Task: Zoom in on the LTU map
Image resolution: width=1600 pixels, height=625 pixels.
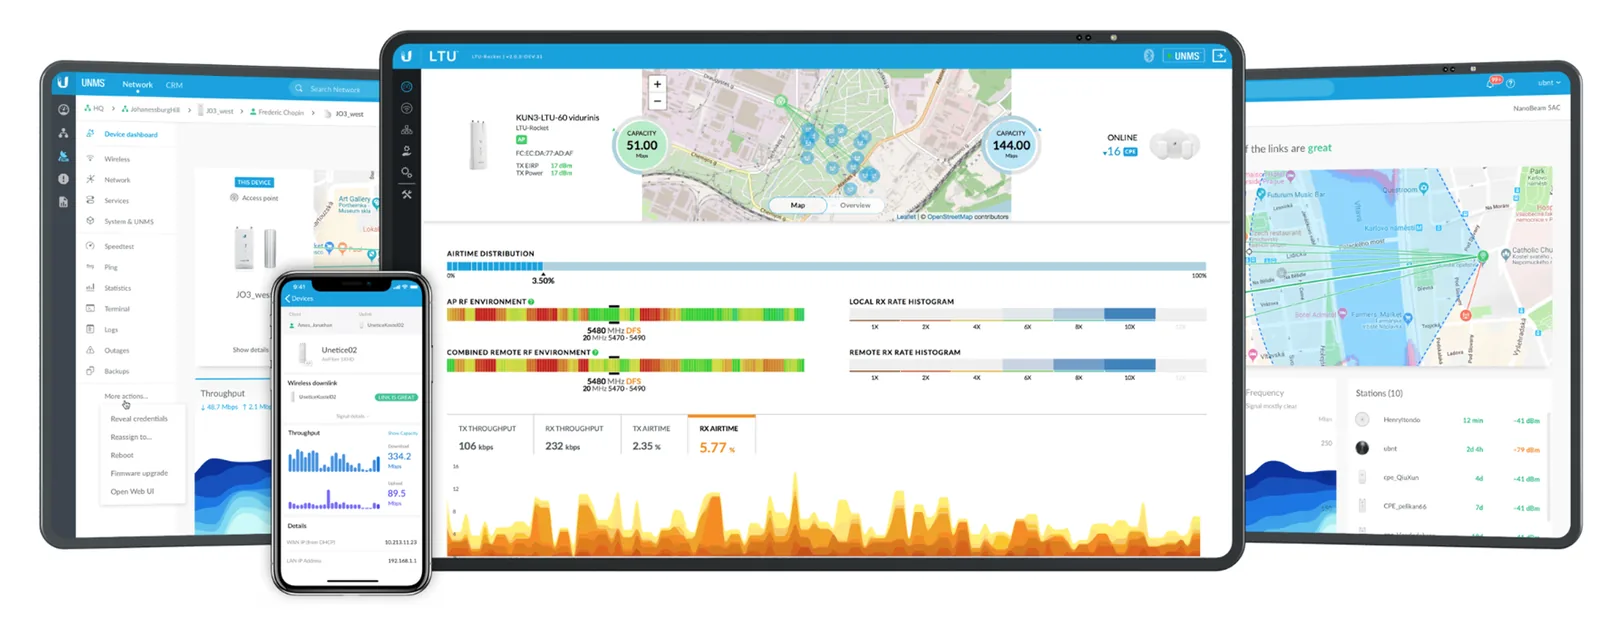Action: [x=657, y=85]
